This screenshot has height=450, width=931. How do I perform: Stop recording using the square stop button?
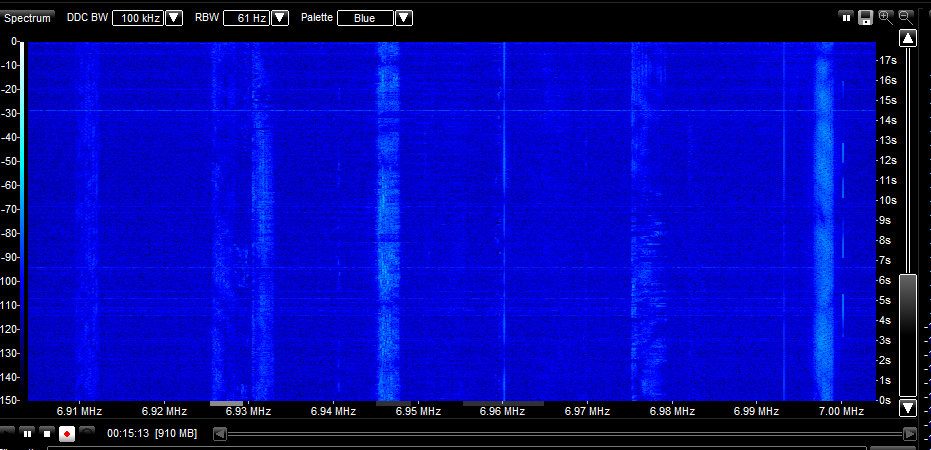tap(48, 434)
